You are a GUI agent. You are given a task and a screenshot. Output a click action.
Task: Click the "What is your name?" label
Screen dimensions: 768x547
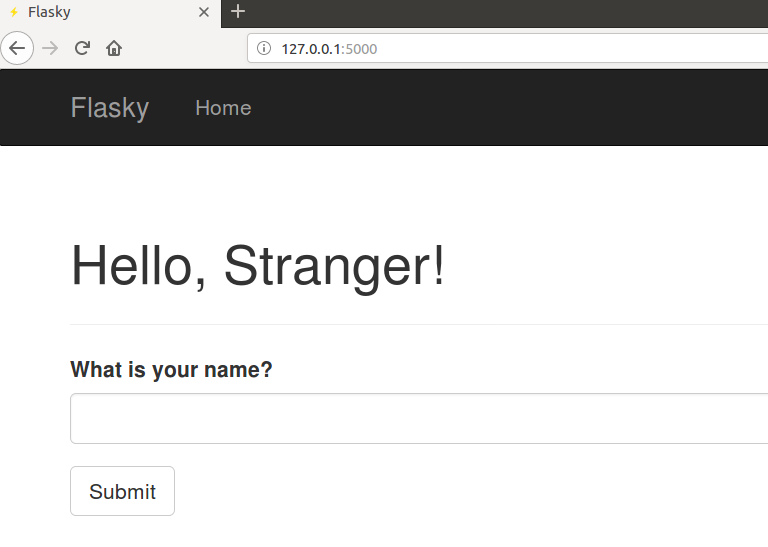coord(171,370)
